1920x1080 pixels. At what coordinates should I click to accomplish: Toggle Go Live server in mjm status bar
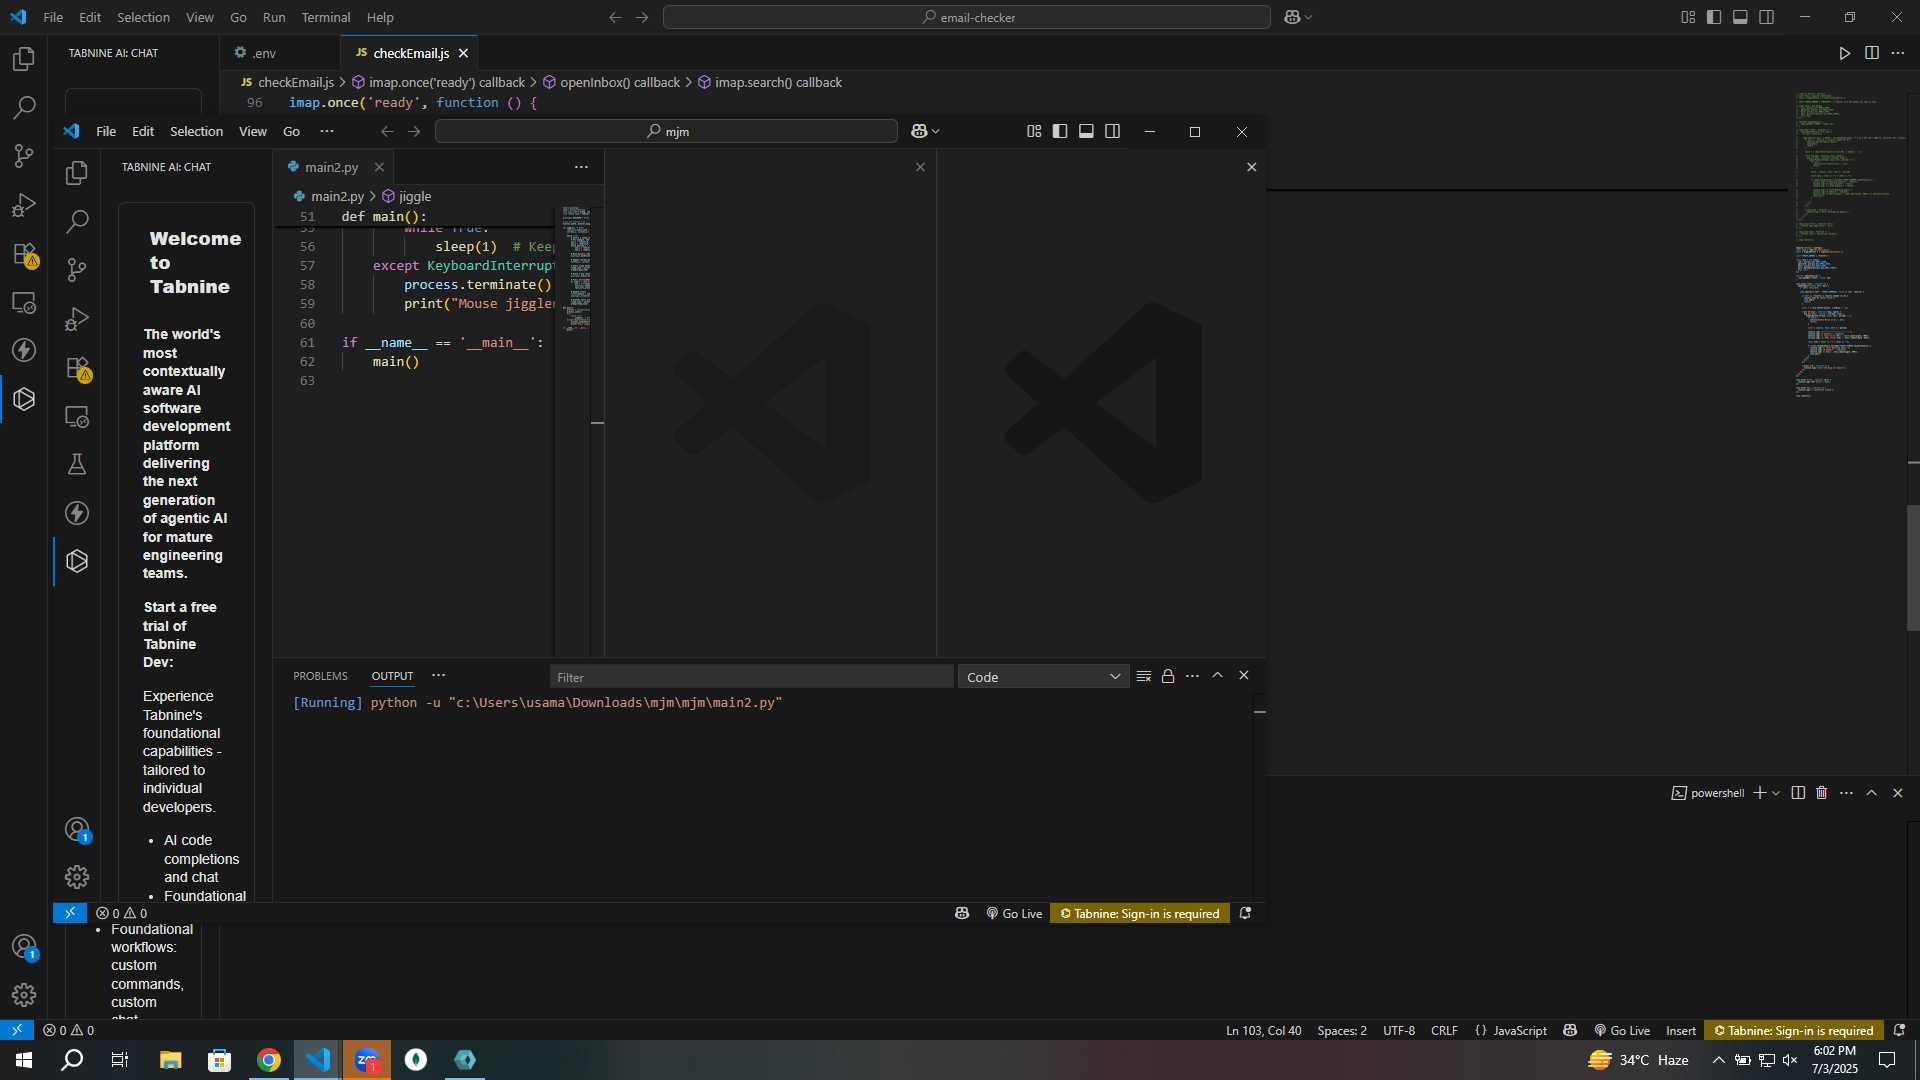1015,913
